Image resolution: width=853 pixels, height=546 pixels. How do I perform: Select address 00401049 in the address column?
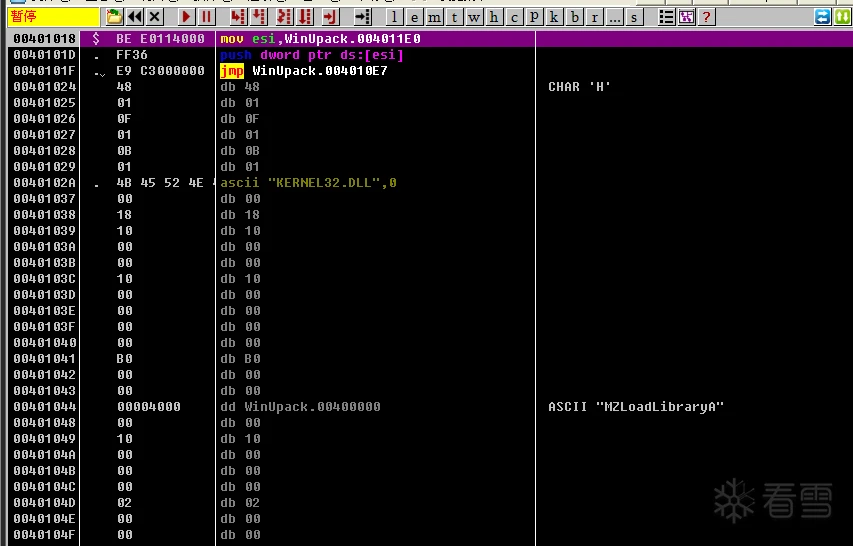pos(44,439)
